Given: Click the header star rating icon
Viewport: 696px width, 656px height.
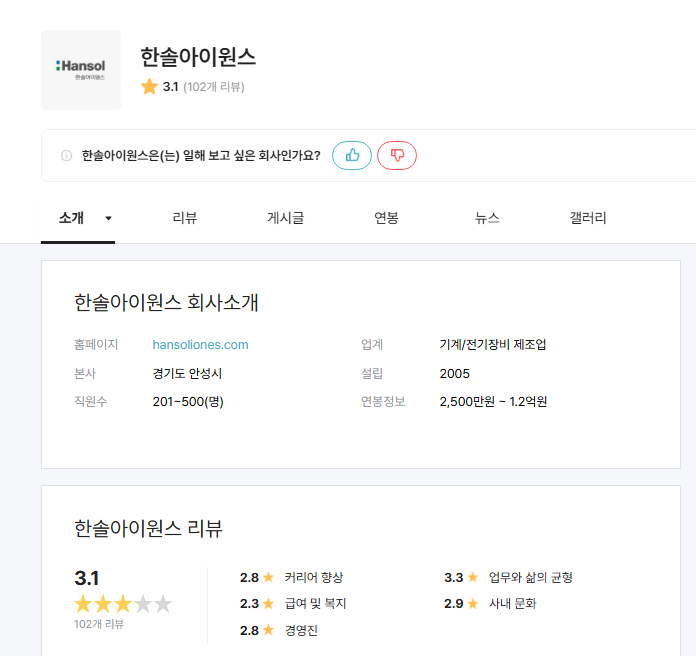Looking at the screenshot, I should (149, 87).
